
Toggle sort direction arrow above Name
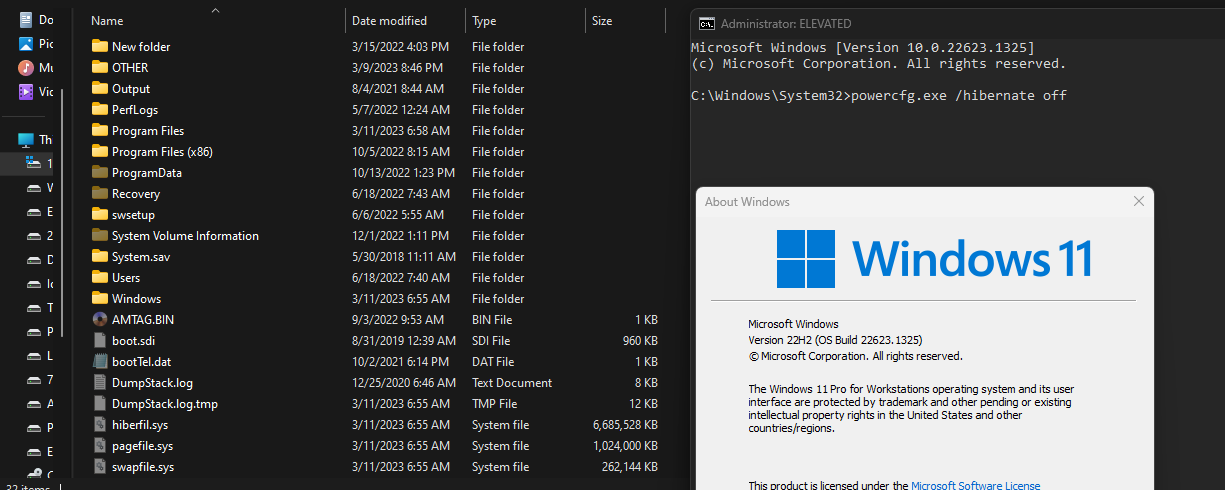tap(215, 11)
